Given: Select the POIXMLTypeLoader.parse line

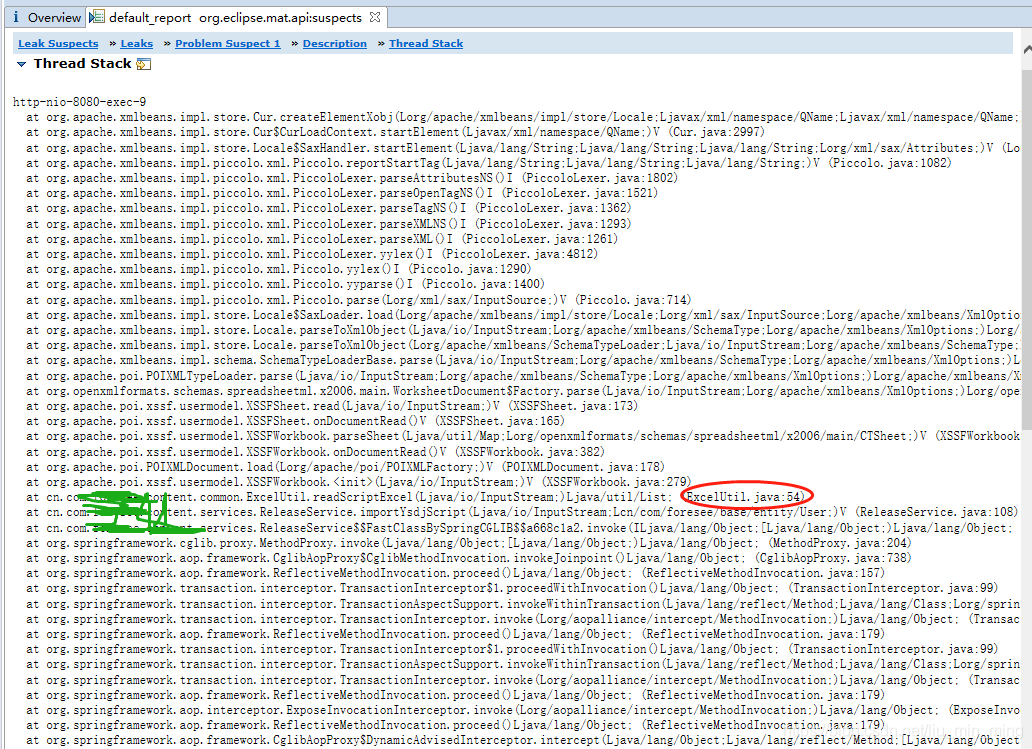Looking at the screenshot, I should pyautogui.click(x=523, y=376).
